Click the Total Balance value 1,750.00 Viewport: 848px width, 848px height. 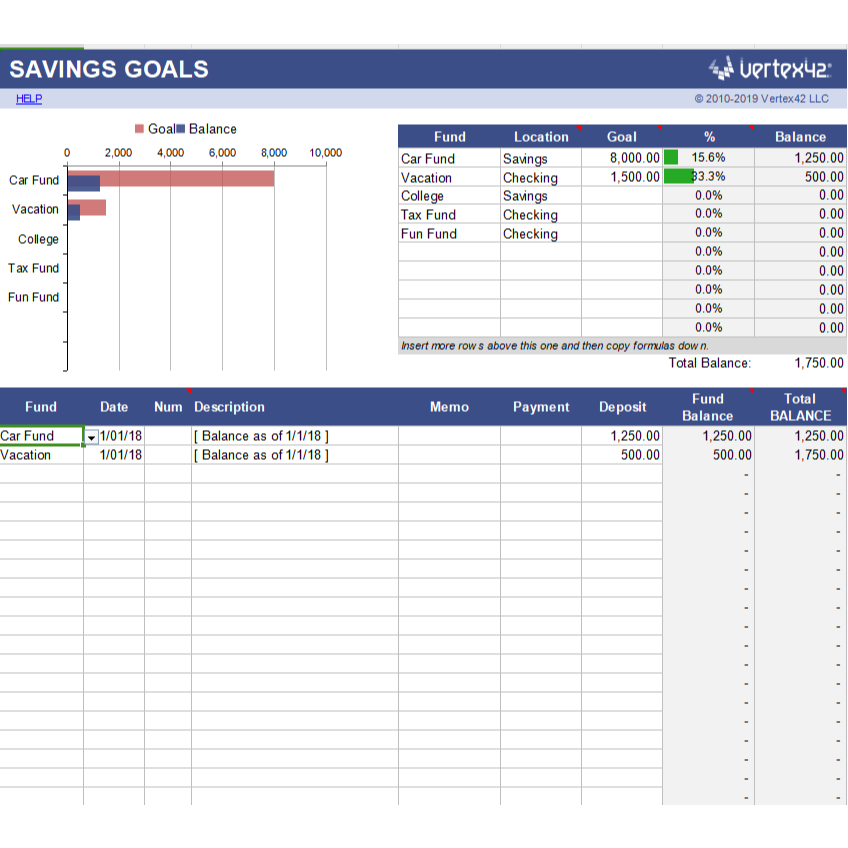[818, 363]
